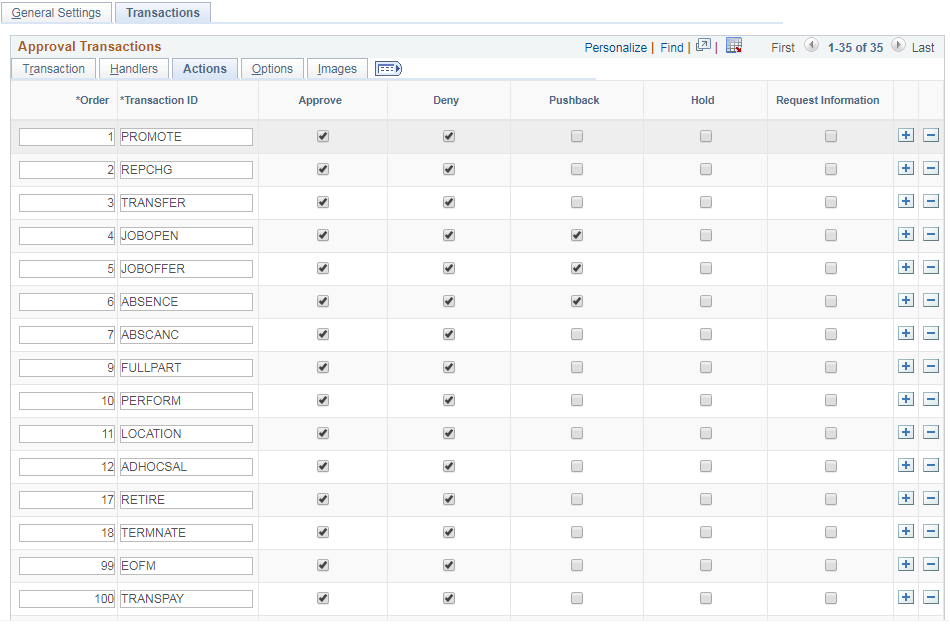
Task: Open the Handlers grid tab
Action: click(133, 68)
